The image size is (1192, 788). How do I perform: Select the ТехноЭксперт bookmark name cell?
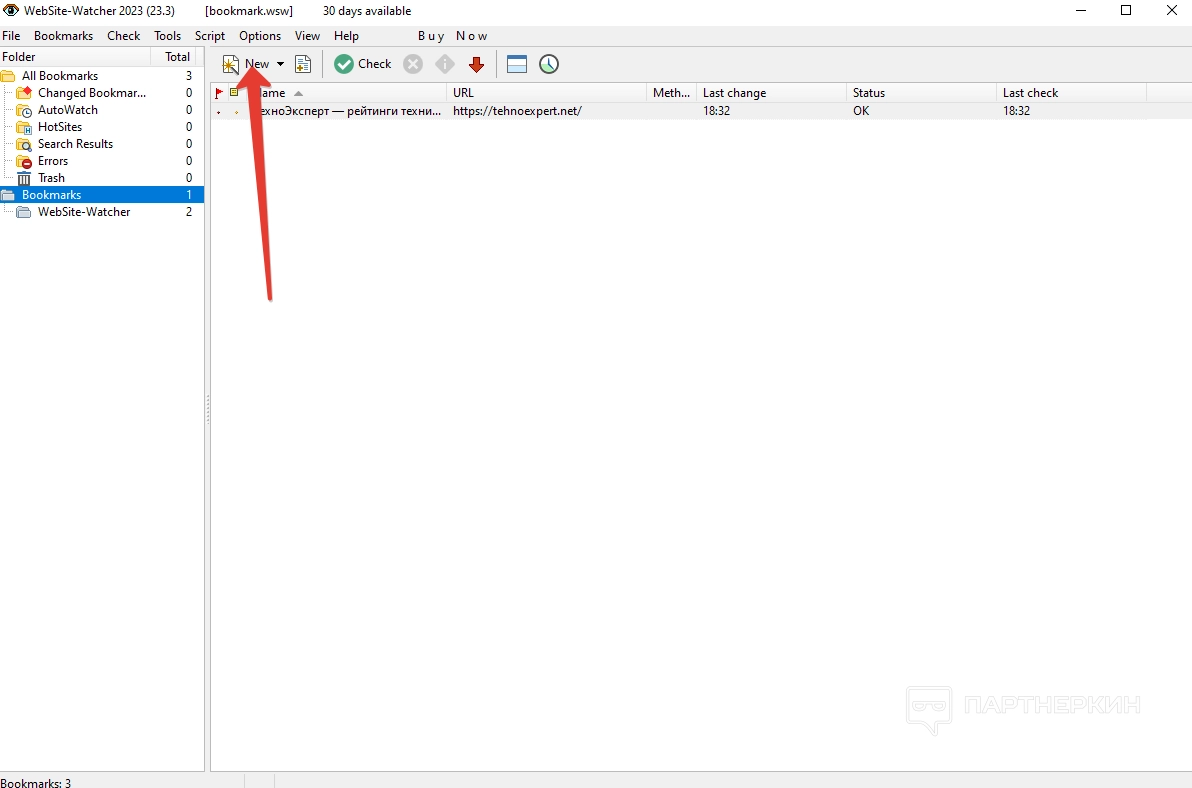tap(344, 111)
